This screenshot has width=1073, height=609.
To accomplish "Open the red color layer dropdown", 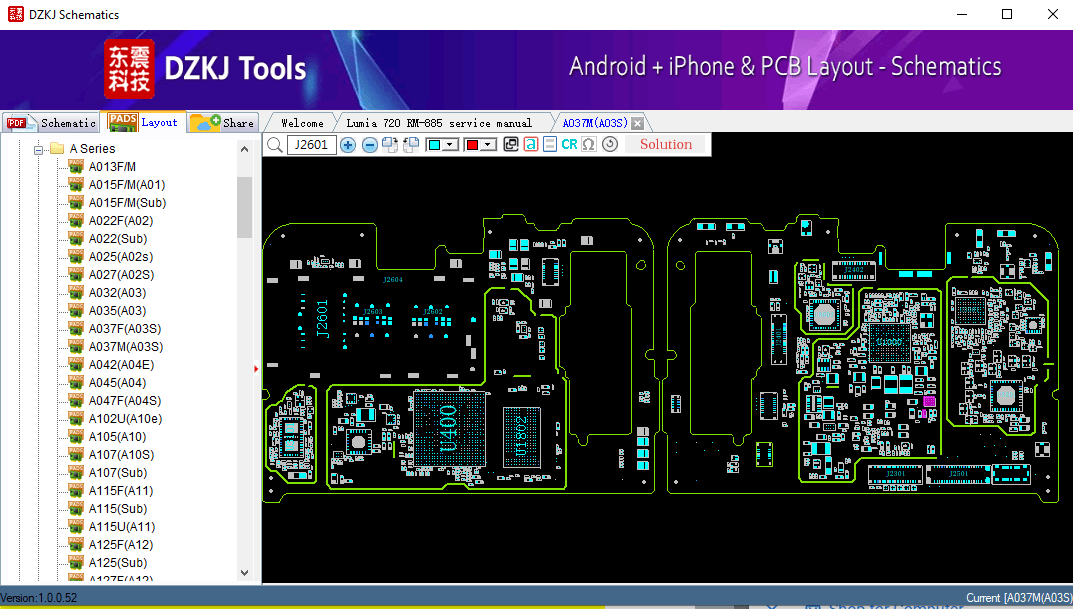I will 485,144.
